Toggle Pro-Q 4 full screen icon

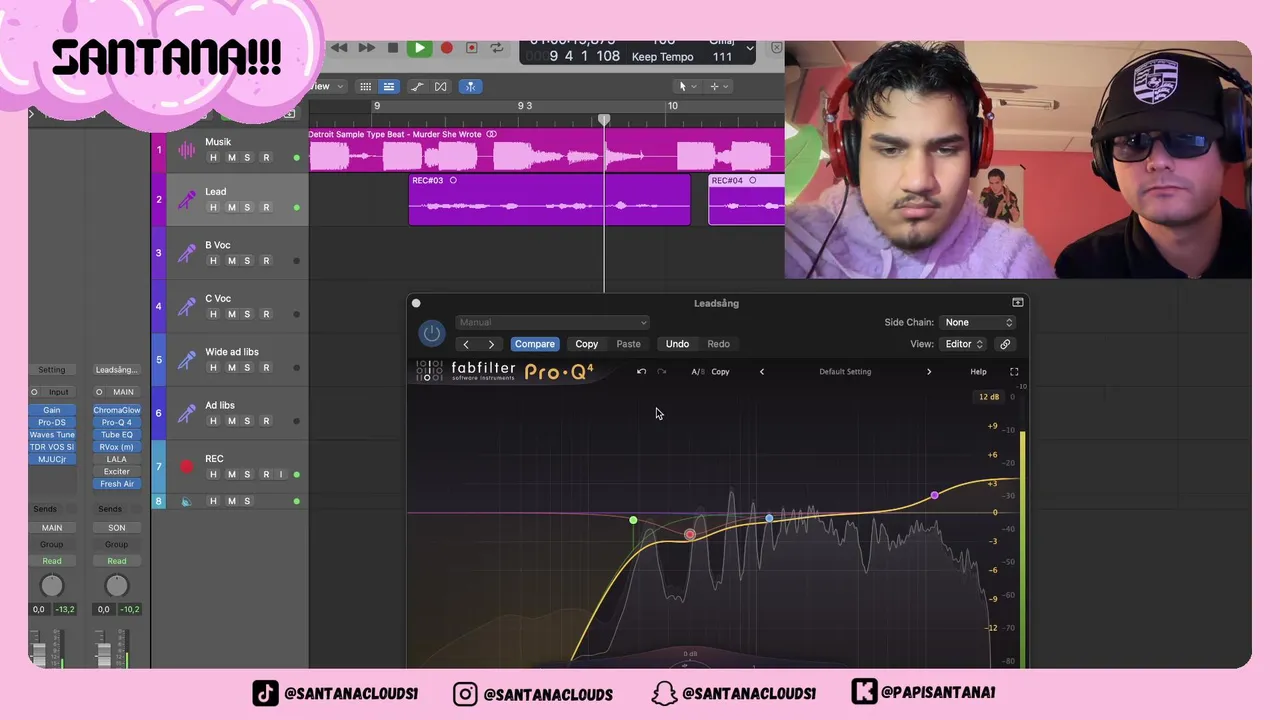click(1014, 372)
